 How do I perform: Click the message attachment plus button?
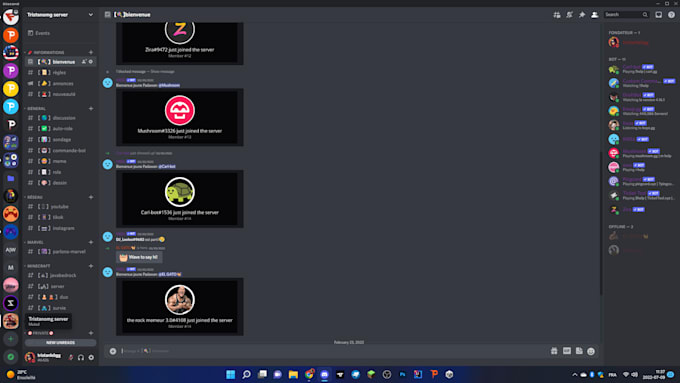point(113,351)
